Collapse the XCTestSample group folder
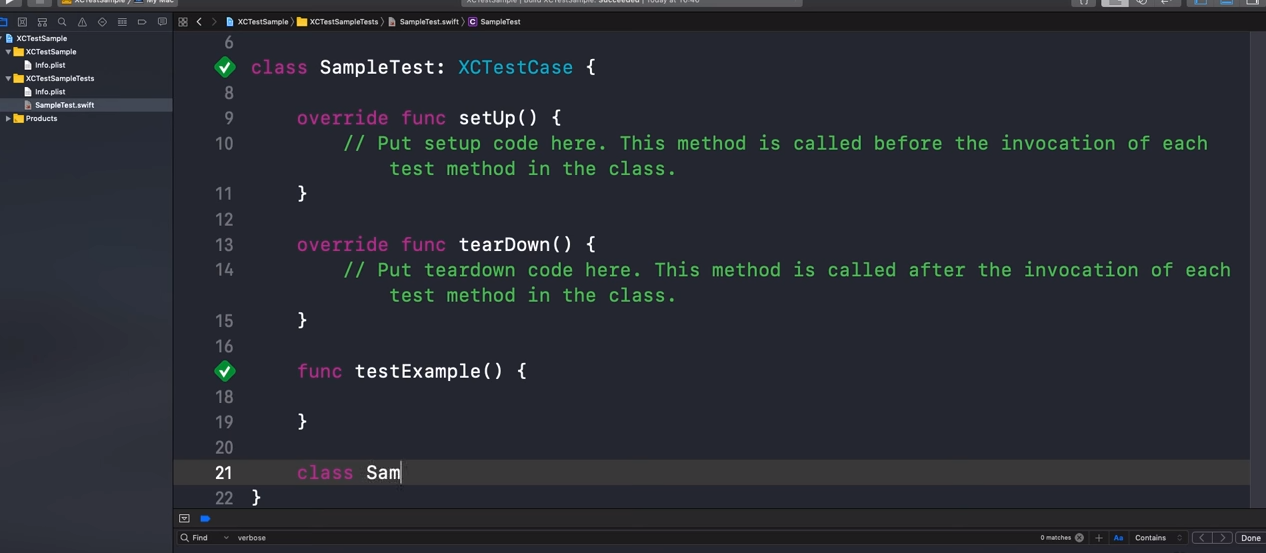Image resolution: width=1266 pixels, height=553 pixels. 8,52
